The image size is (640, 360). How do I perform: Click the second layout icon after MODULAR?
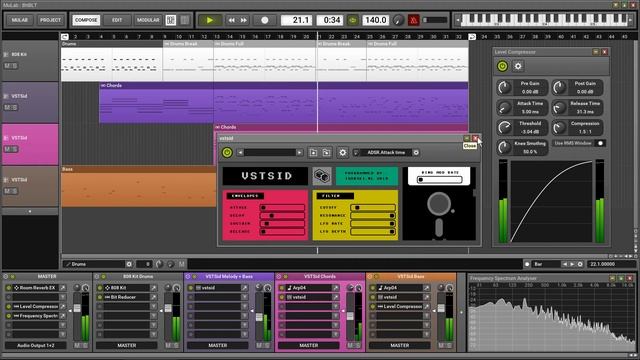[184, 20]
